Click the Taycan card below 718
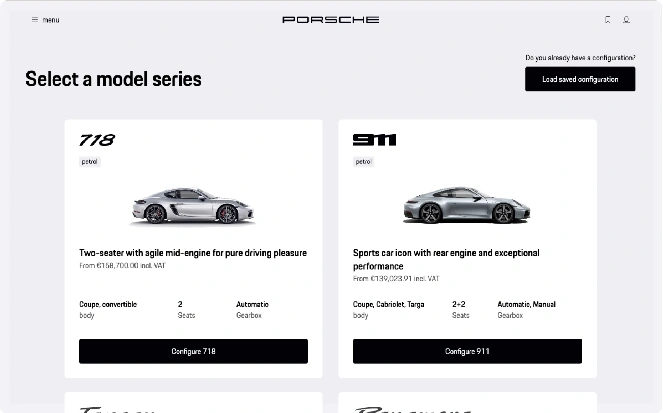The width and height of the screenshot is (663, 413). 193,403
